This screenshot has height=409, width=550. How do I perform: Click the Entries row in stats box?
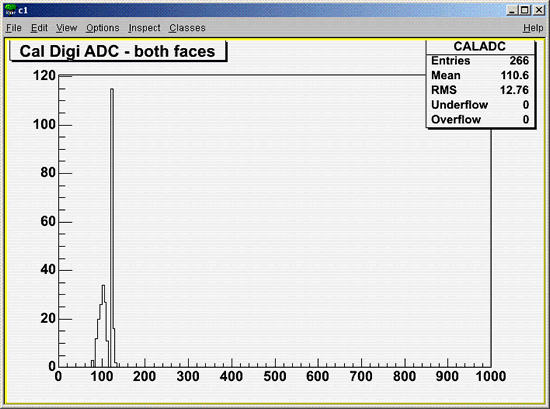[479, 61]
